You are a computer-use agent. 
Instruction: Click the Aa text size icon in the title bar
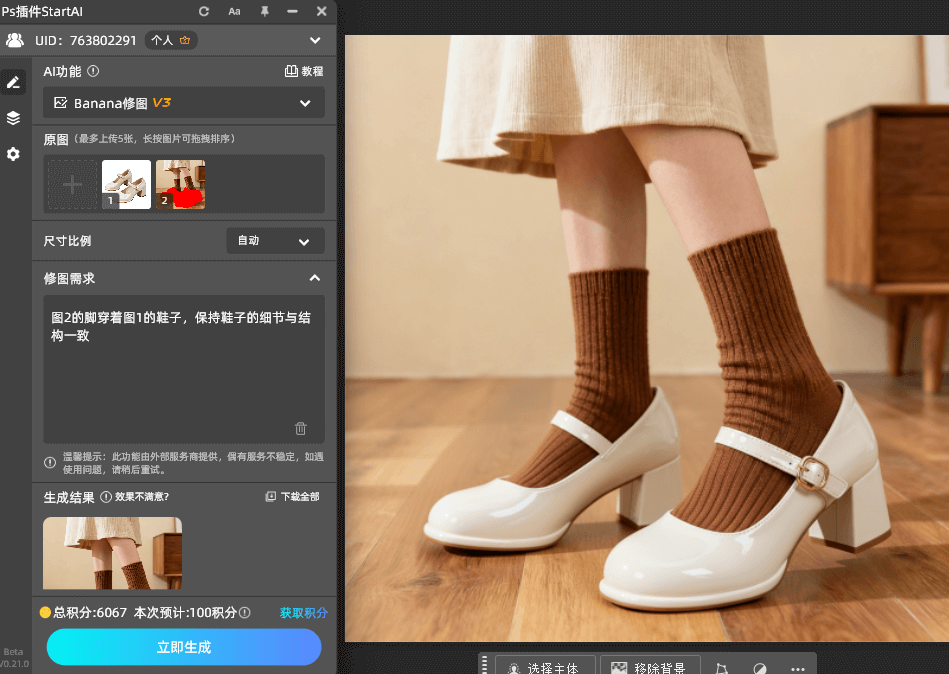234,11
